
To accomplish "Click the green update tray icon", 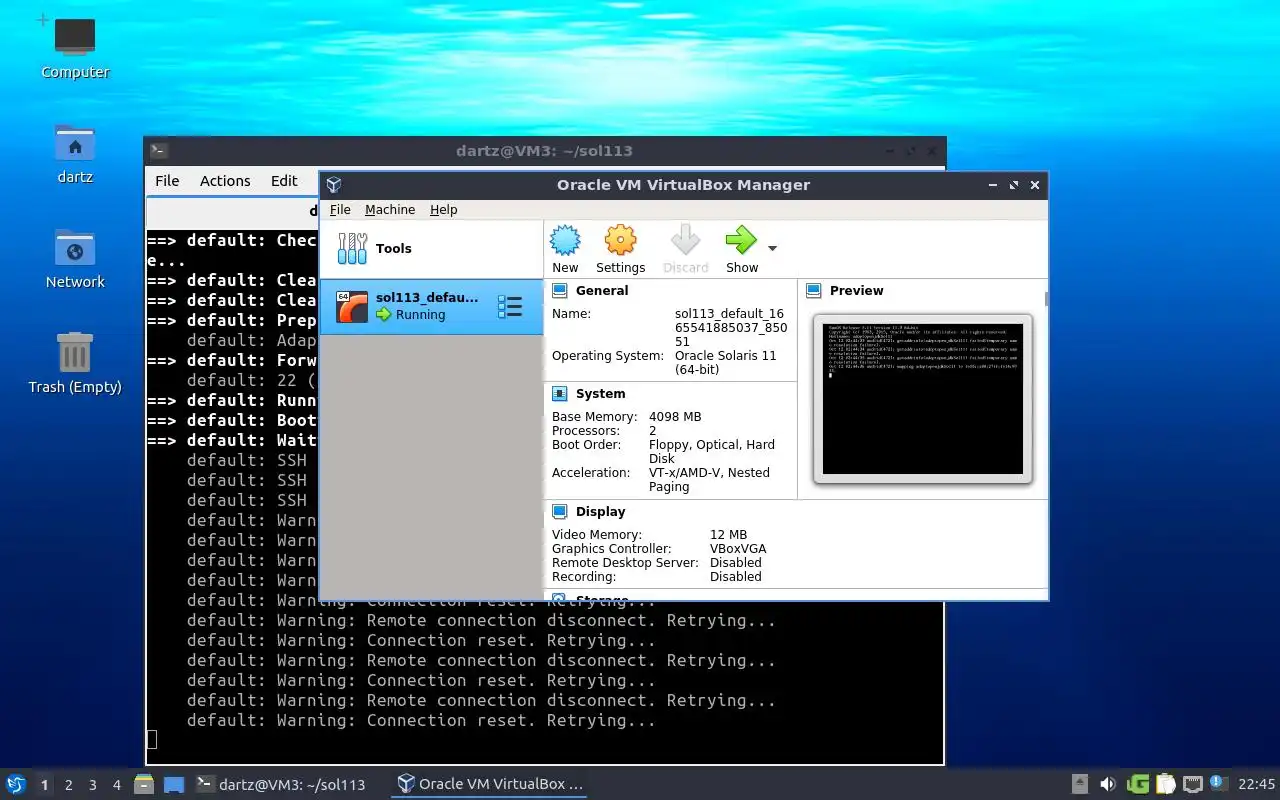I will pos(1138,784).
